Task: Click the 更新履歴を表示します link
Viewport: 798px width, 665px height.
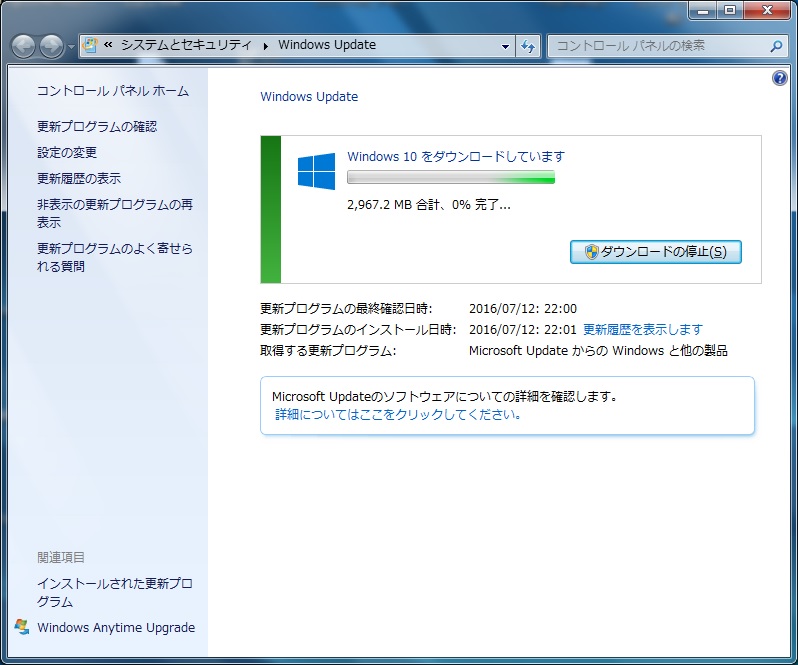Action: coord(643,329)
